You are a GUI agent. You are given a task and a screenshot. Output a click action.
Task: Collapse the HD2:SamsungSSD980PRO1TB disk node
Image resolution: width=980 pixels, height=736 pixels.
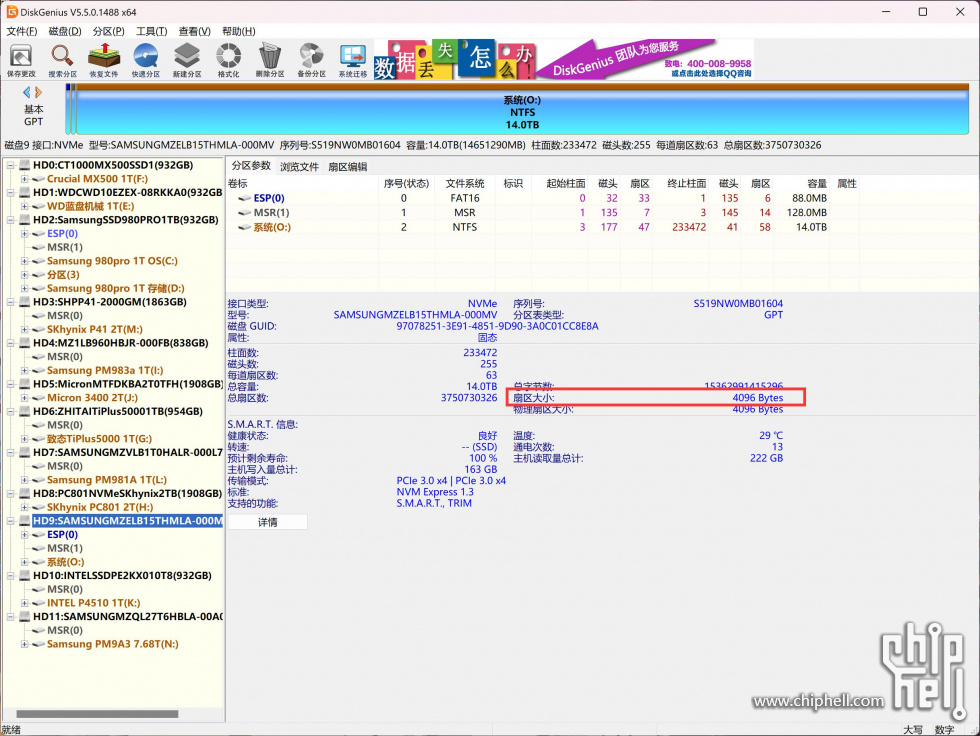pyautogui.click(x=11, y=220)
